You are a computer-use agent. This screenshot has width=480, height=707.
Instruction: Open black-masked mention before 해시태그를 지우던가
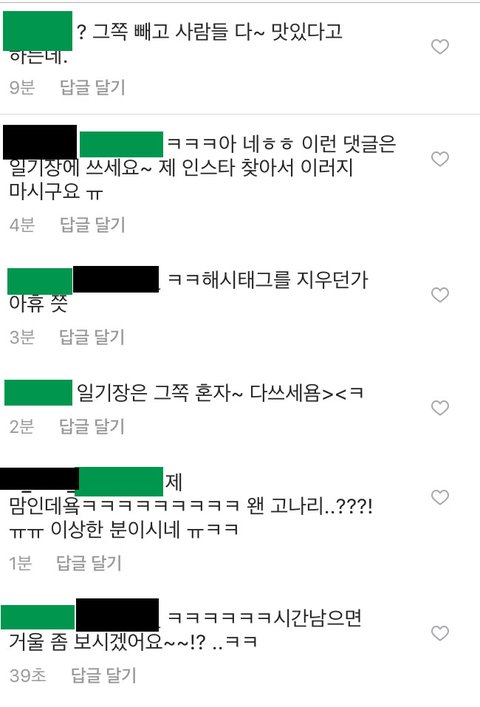point(116,279)
